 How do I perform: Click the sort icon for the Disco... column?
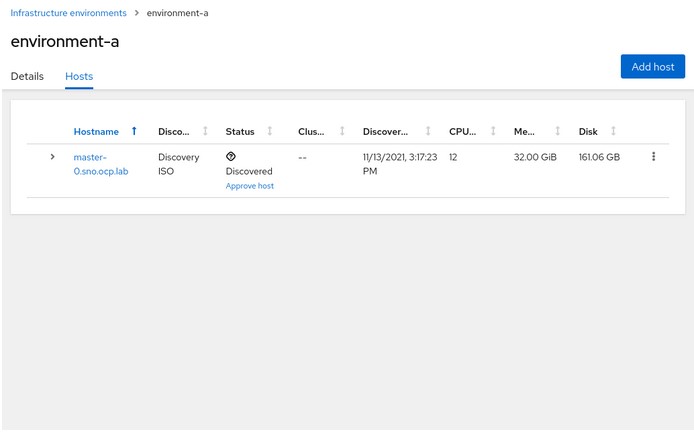[205, 131]
